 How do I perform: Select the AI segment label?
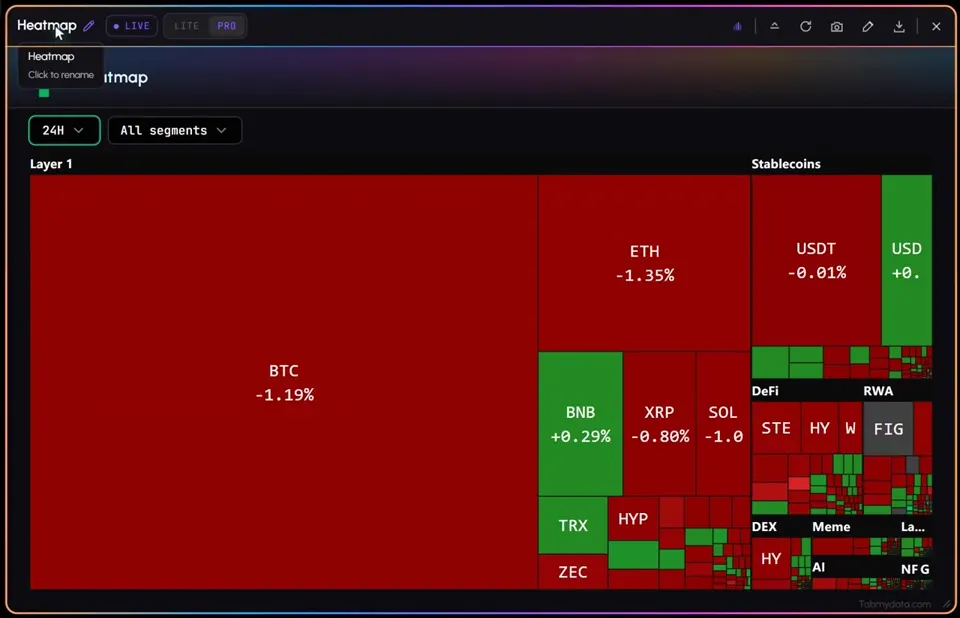pos(819,567)
